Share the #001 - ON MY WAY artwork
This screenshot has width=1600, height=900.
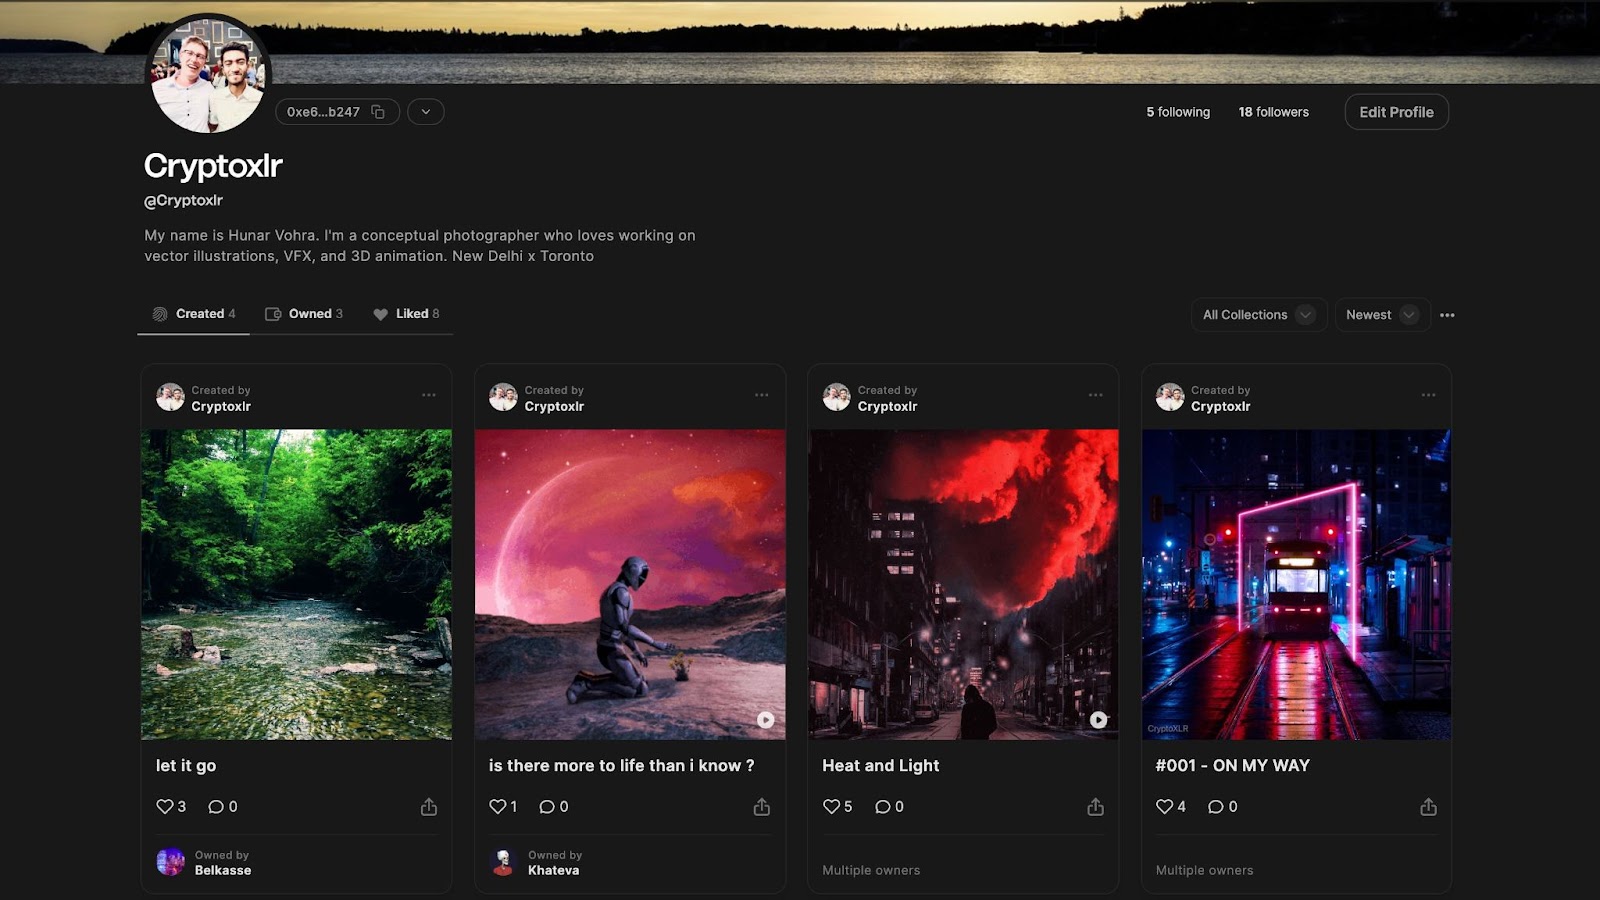pos(1429,806)
